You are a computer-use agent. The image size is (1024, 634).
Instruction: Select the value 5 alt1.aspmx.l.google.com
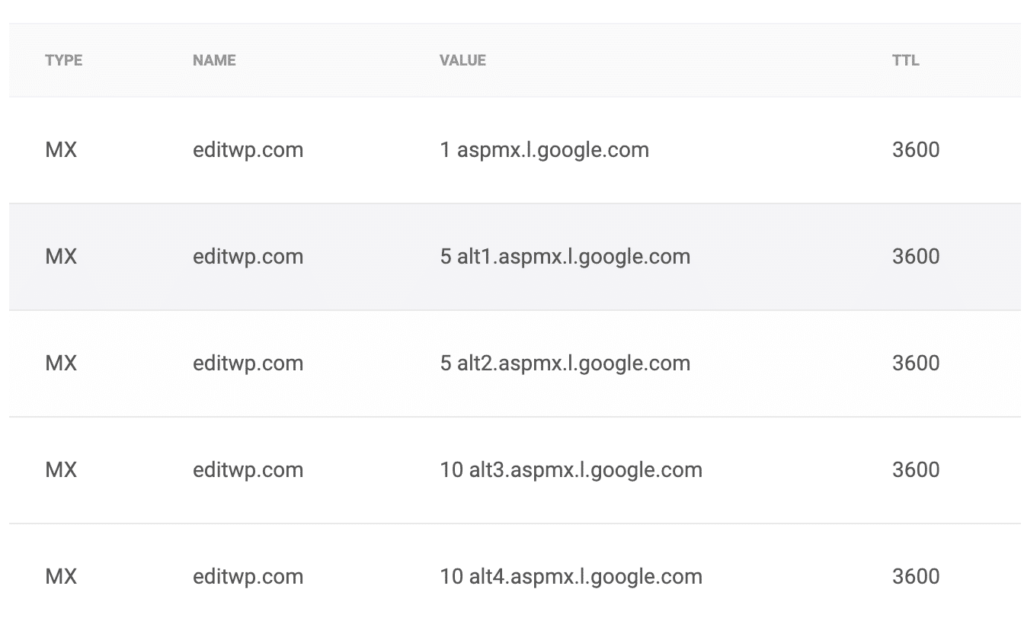click(x=565, y=257)
